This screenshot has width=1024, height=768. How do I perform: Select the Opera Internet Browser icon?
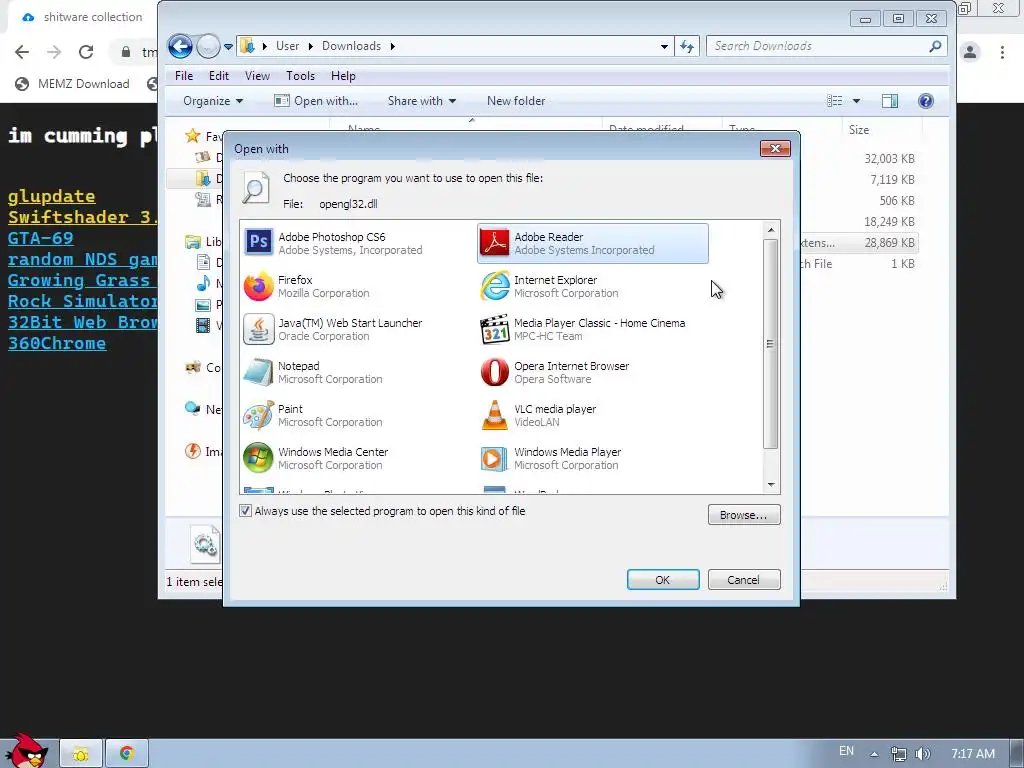click(x=494, y=372)
